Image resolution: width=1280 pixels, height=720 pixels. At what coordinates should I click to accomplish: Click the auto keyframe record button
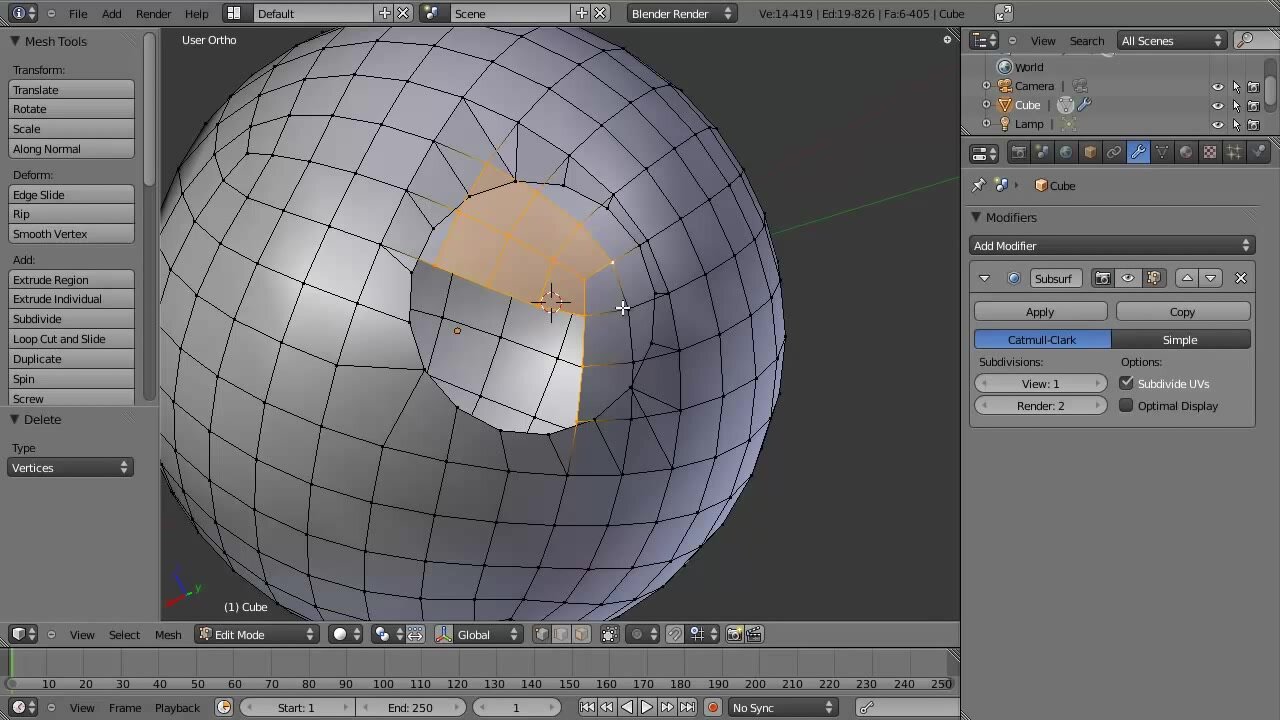click(713, 707)
